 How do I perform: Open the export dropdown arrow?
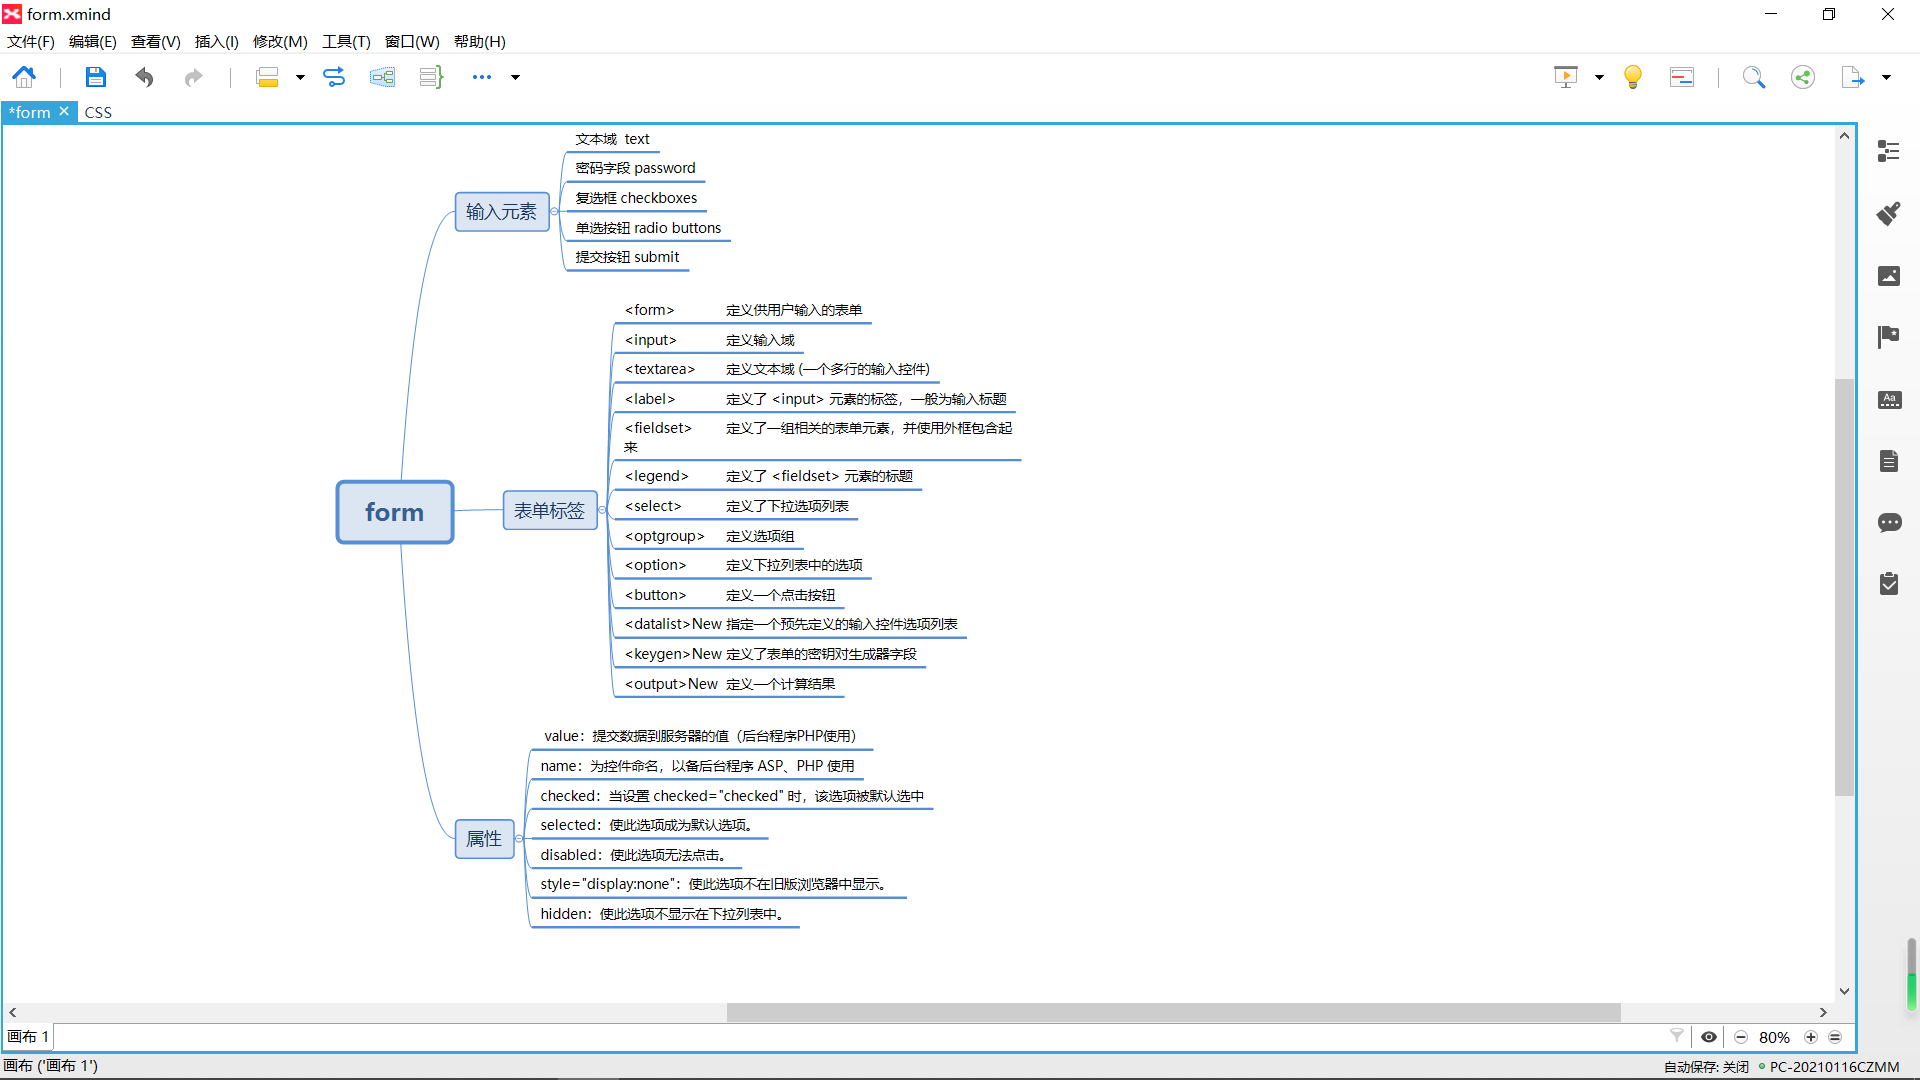pyautogui.click(x=1886, y=77)
